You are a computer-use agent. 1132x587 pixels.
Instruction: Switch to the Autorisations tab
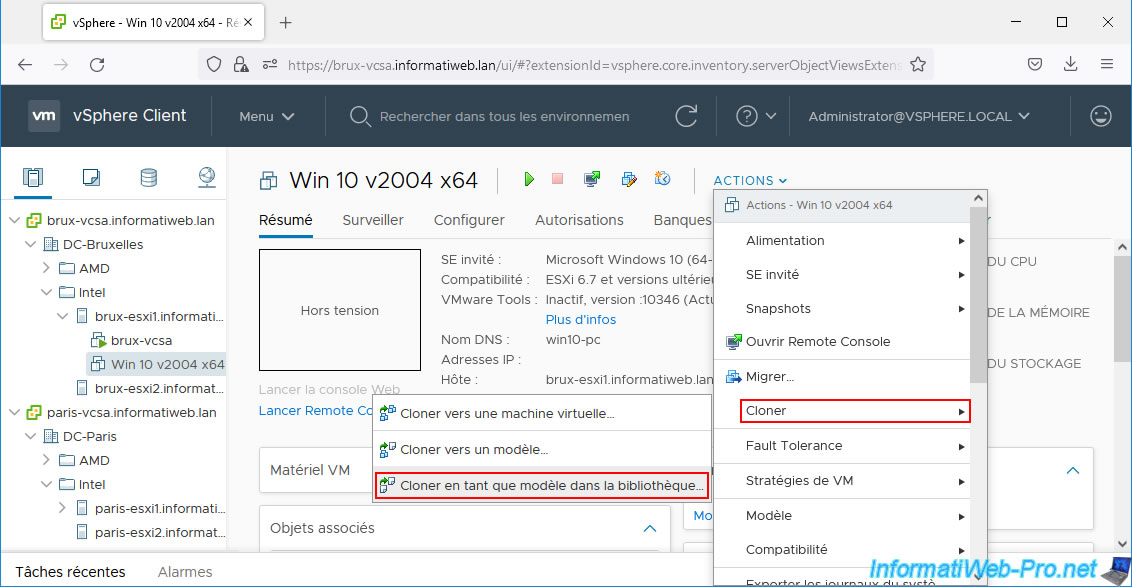point(579,220)
